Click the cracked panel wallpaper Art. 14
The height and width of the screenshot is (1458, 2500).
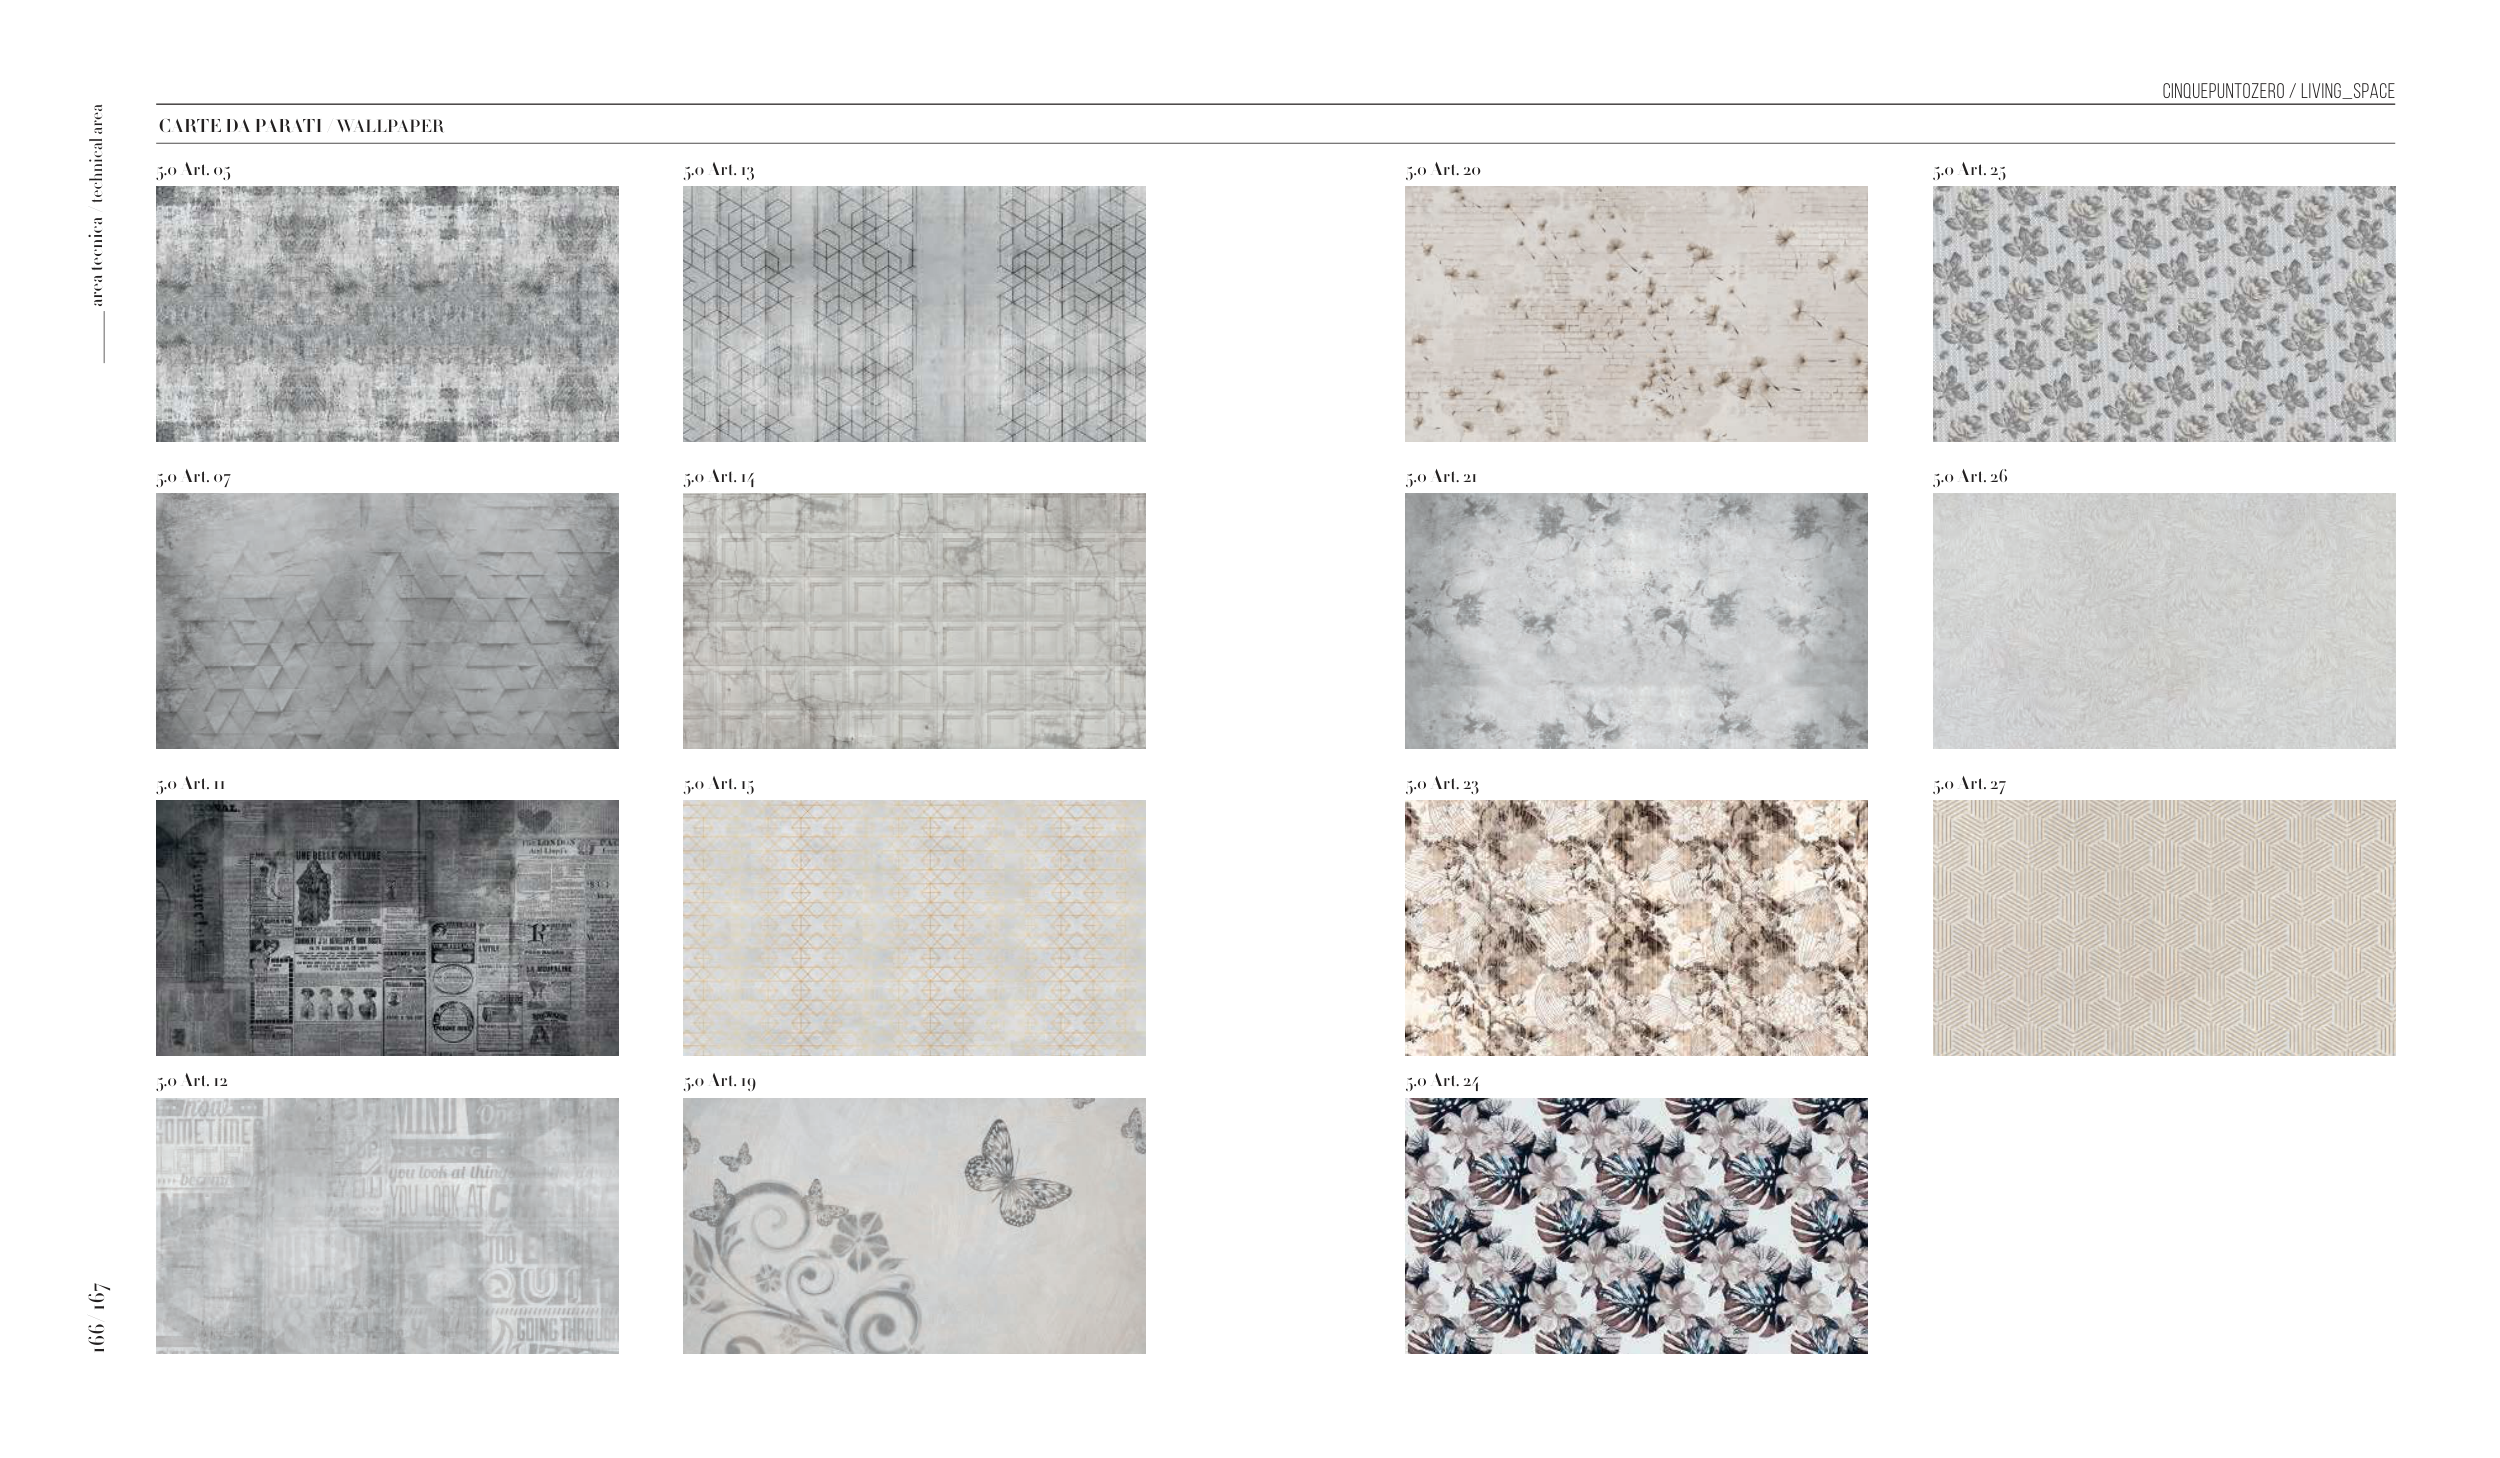(914, 620)
